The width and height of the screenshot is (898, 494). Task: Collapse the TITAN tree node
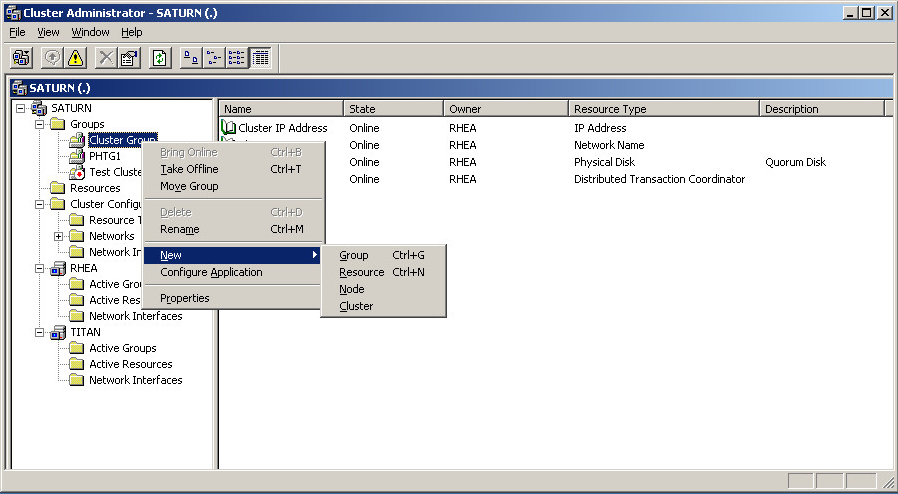tap(40, 333)
